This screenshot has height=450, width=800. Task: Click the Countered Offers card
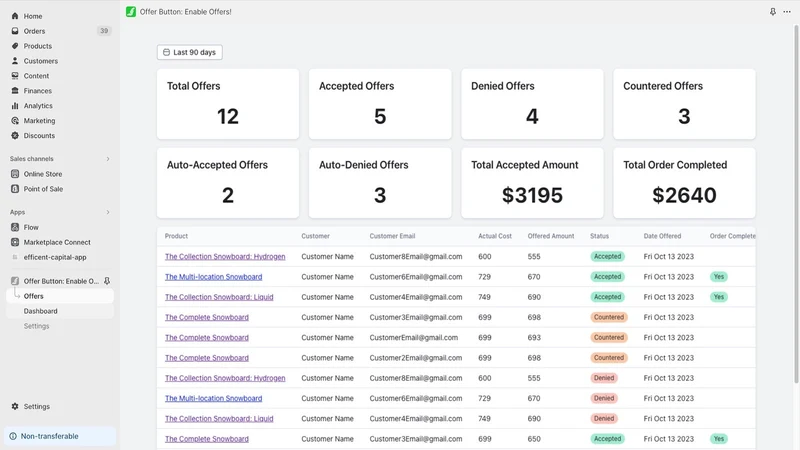[x=684, y=104]
